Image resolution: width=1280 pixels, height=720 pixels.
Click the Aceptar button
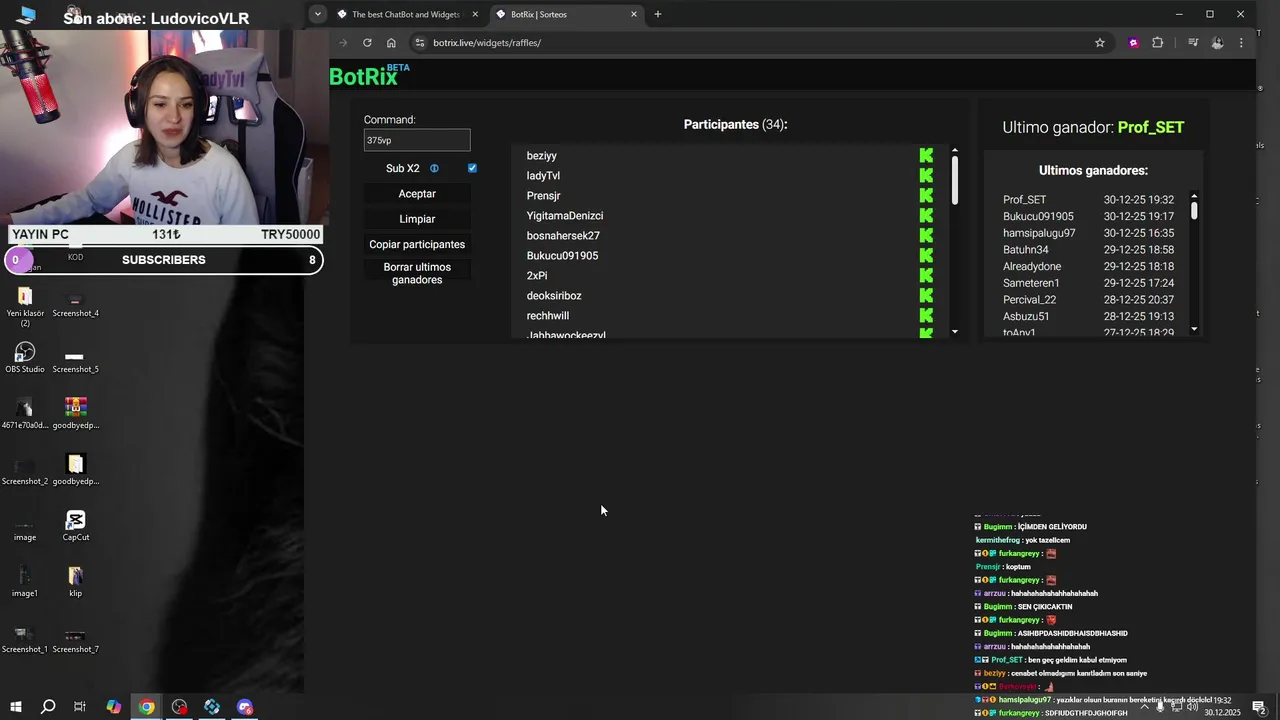click(x=417, y=194)
